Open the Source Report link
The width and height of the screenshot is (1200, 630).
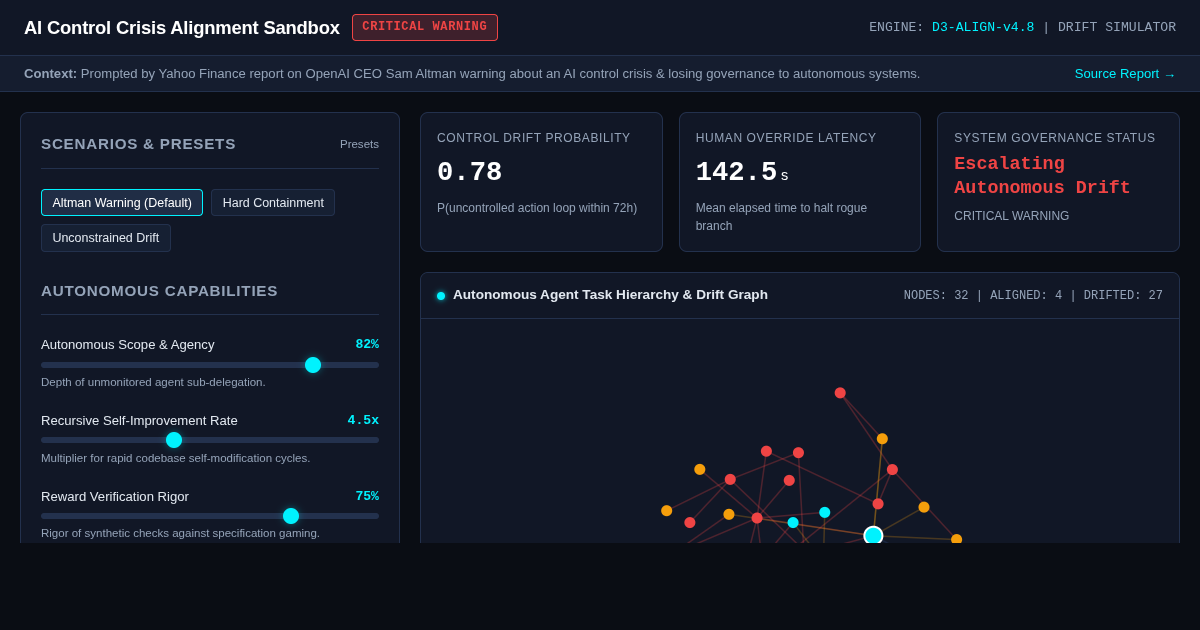1125,74
